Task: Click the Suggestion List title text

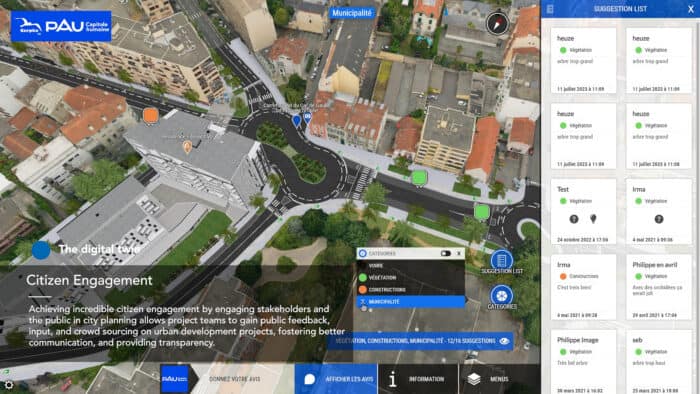Action: (x=620, y=9)
